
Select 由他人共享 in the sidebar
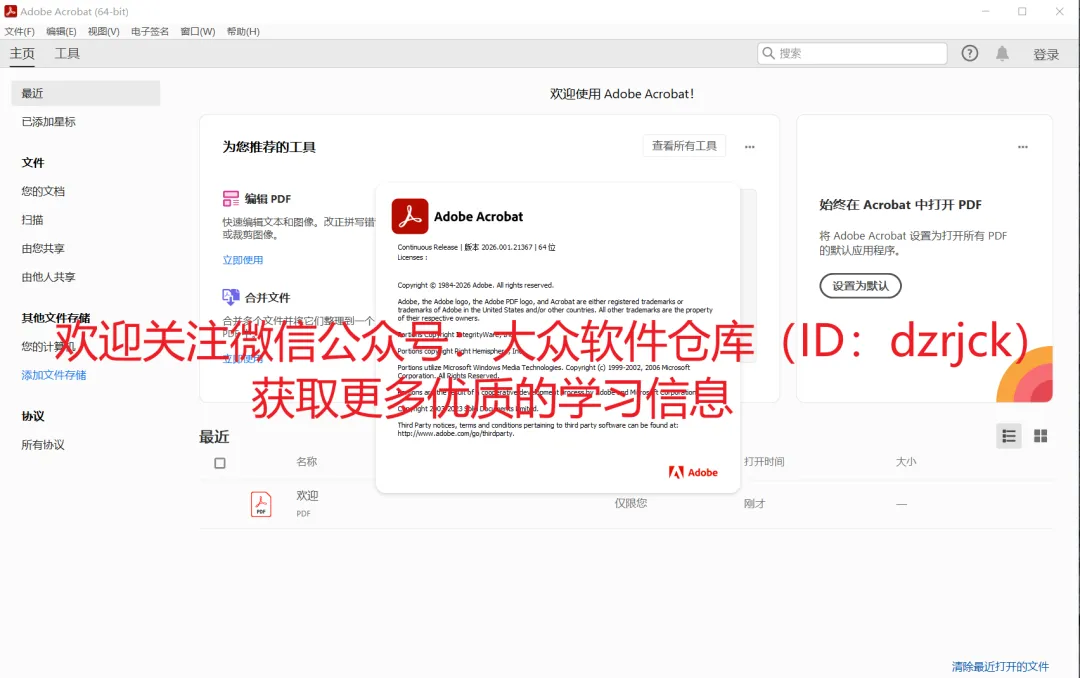pyautogui.click(x=48, y=277)
